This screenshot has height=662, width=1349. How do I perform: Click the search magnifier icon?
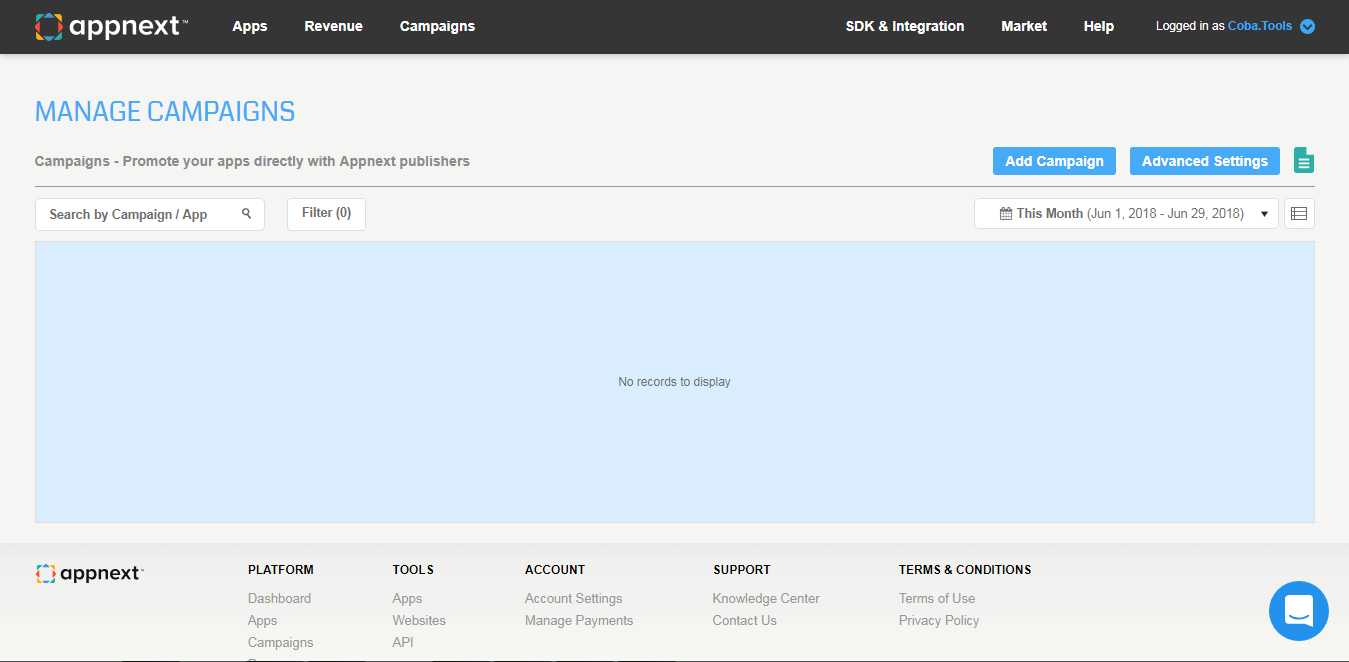click(x=247, y=214)
